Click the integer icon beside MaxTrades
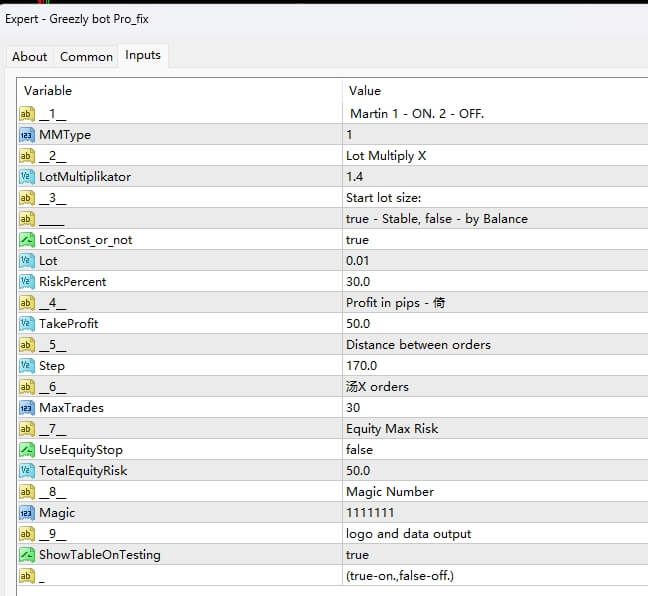 (x=27, y=408)
